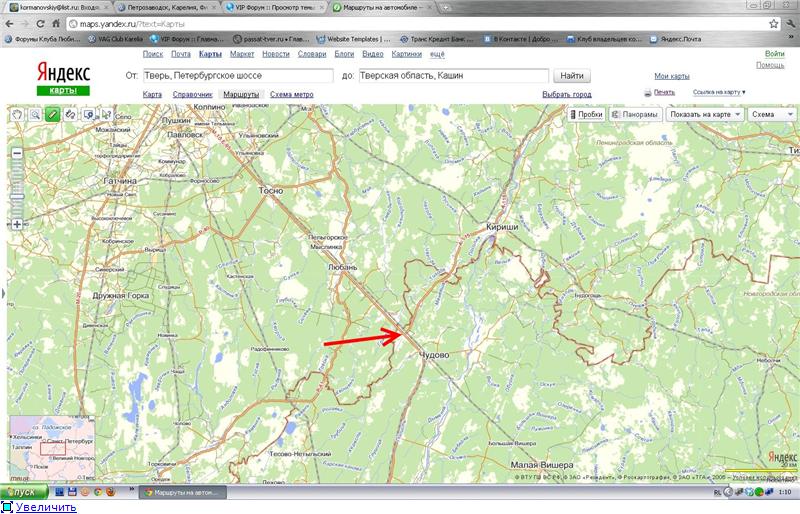Click the Войти login link
Screen dimensions: 800x514
[774, 54]
